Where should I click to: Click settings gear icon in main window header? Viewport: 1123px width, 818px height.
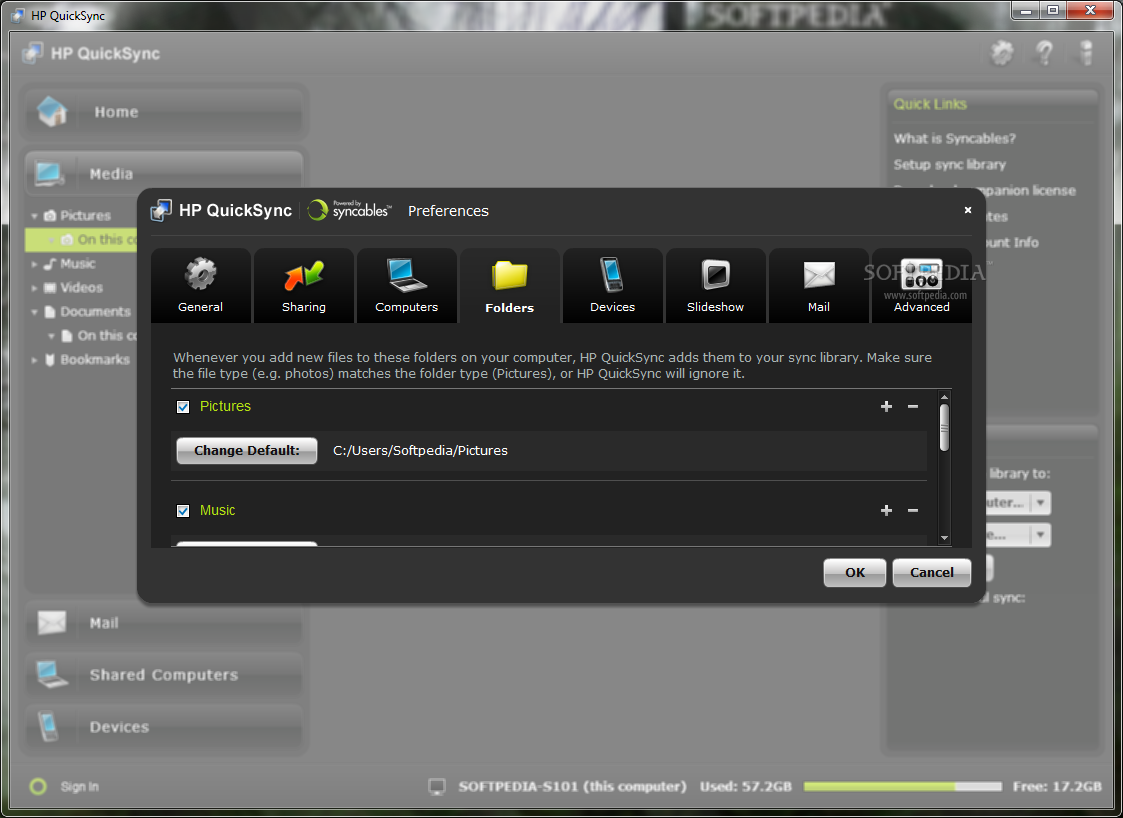tap(1002, 53)
